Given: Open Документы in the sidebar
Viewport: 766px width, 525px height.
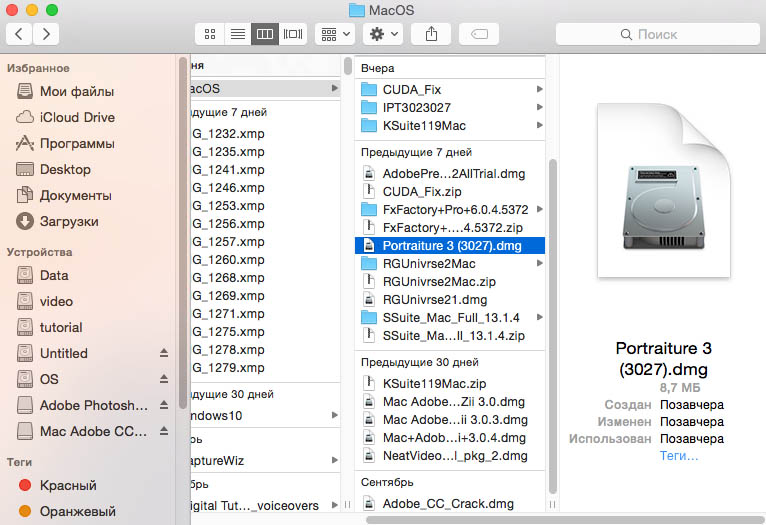Looking at the screenshot, I should 75,195.
